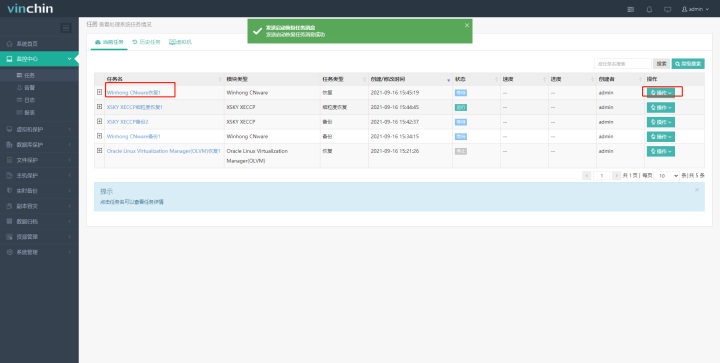This screenshot has width=720, height=363.
Task: Open 操作 dropdown for the OLVM row
Action: pos(661,151)
